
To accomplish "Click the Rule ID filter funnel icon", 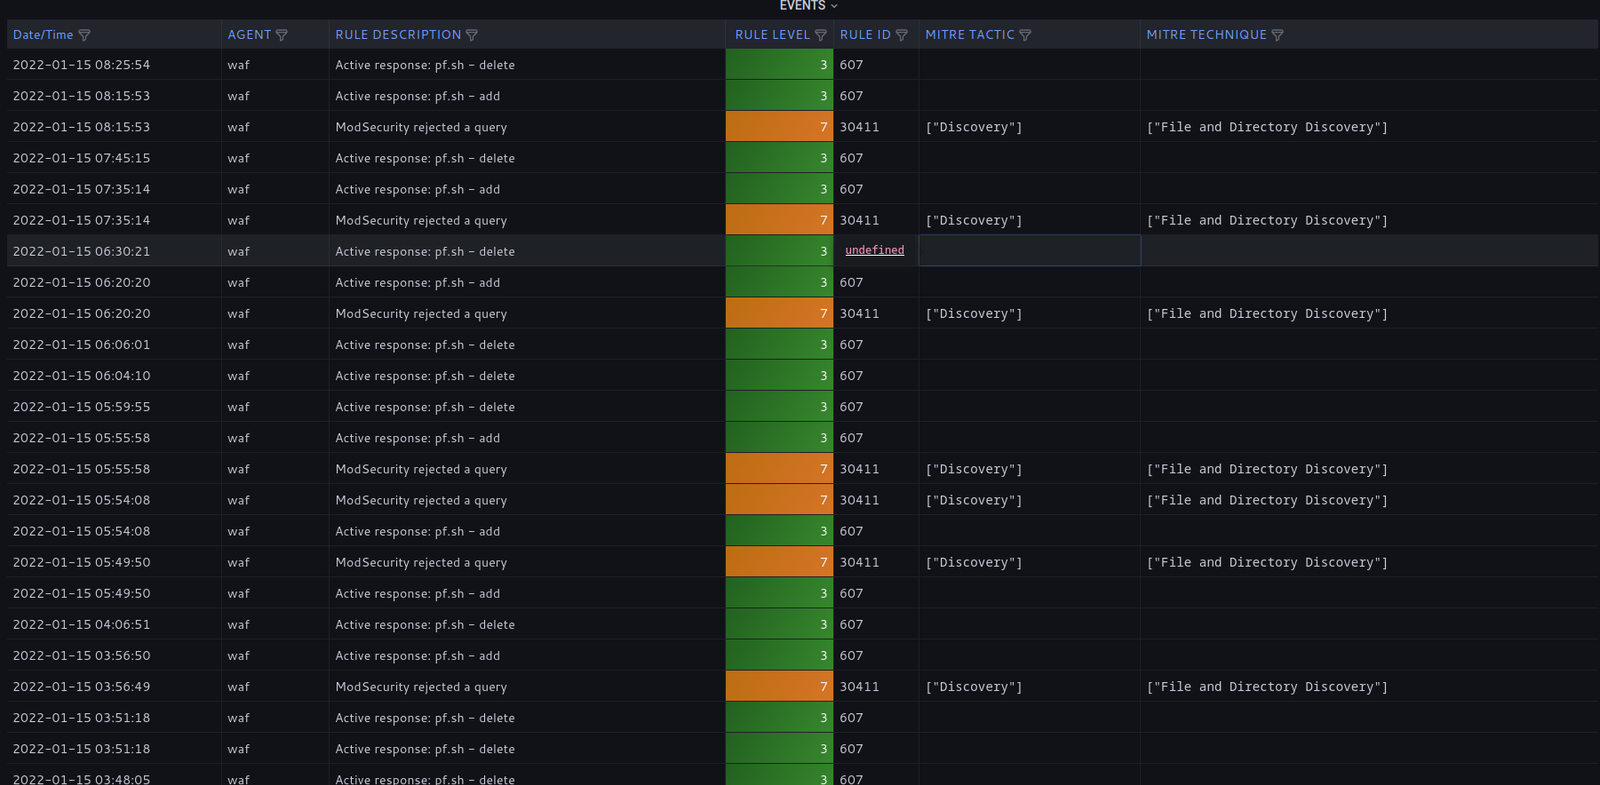I will coord(902,35).
